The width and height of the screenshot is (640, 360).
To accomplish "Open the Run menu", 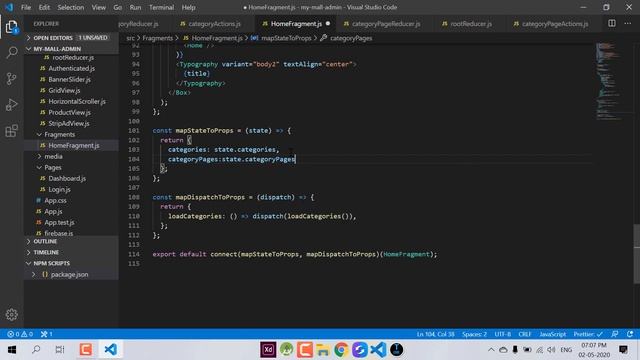I will (x=135, y=7).
